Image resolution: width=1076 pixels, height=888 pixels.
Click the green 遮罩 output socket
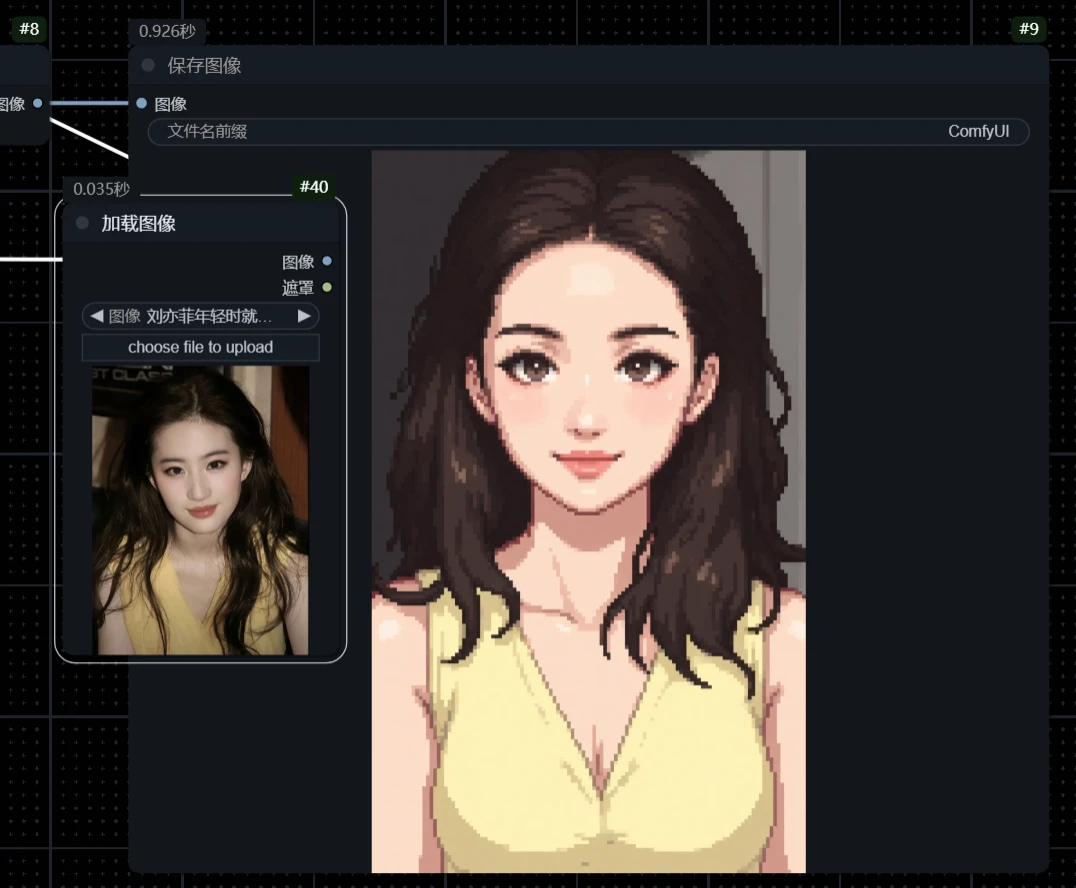pos(327,286)
